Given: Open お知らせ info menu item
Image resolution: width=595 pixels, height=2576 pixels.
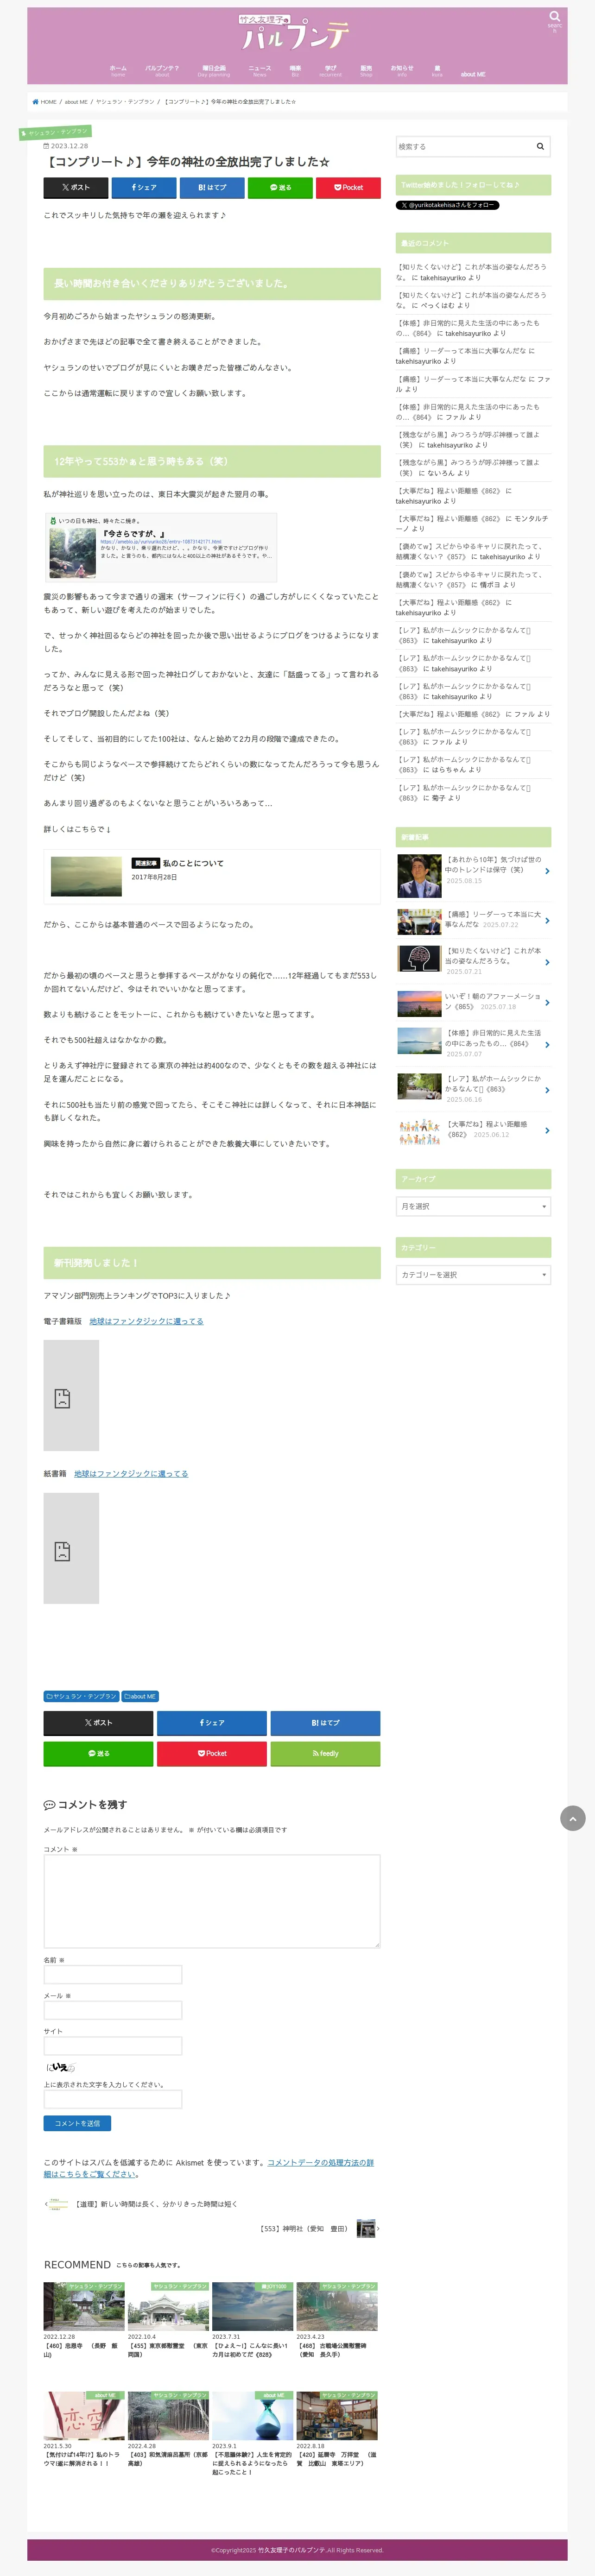Looking at the screenshot, I should (x=402, y=70).
